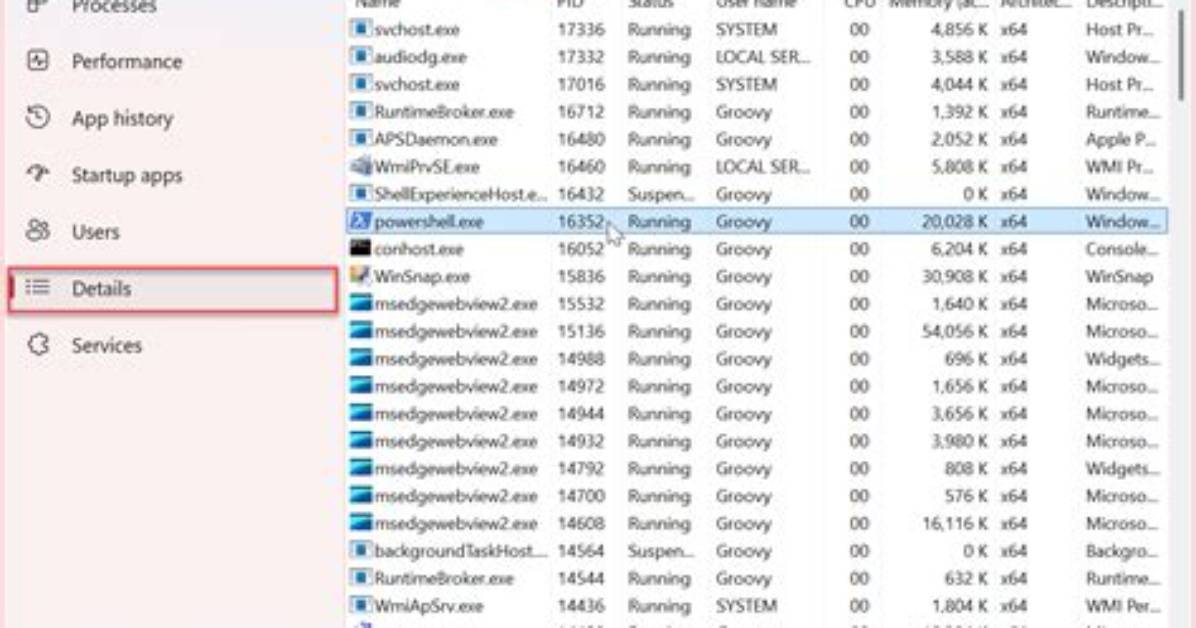The image size is (1196, 628).
Task: Click icon of msedgewebview2.exe PID 15136
Action: (360, 330)
